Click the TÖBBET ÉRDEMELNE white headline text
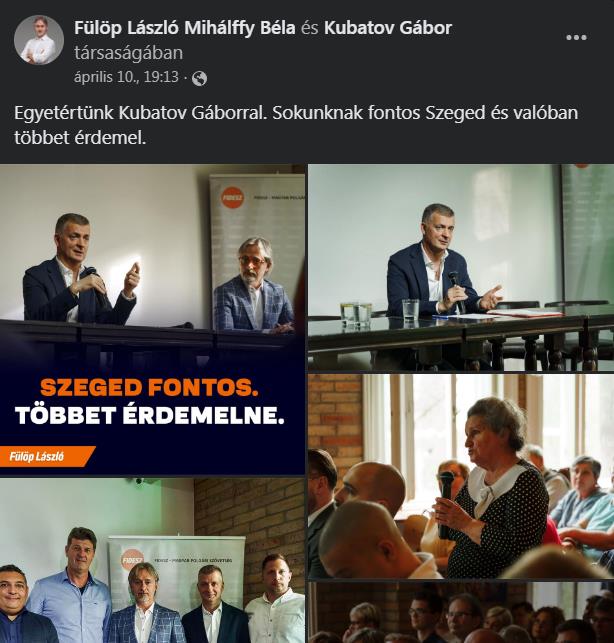Image resolution: width=614 pixels, height=643 pixels. (x=149, y=415)
